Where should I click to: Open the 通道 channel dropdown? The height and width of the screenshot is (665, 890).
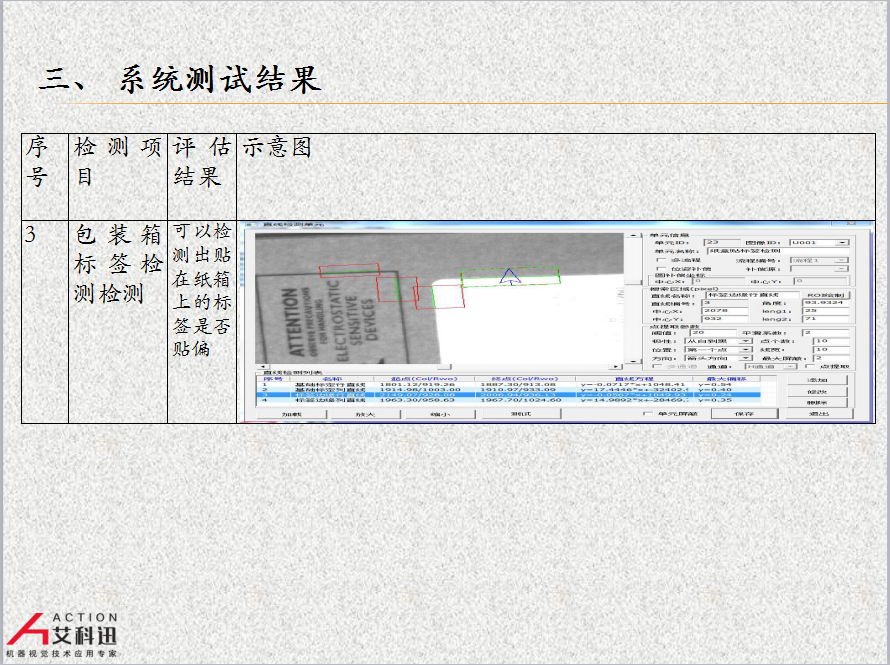(771, 367)
